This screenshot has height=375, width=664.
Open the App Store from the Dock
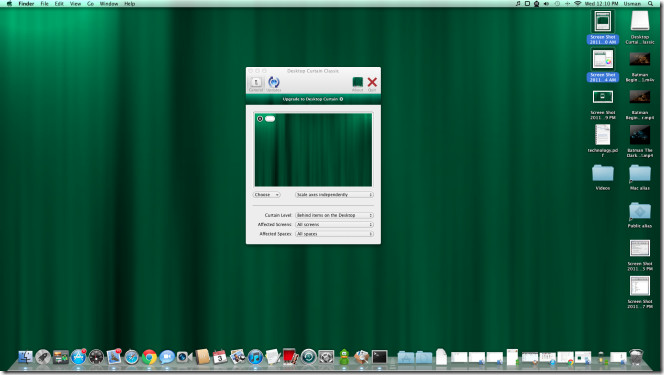pos(78,357)
